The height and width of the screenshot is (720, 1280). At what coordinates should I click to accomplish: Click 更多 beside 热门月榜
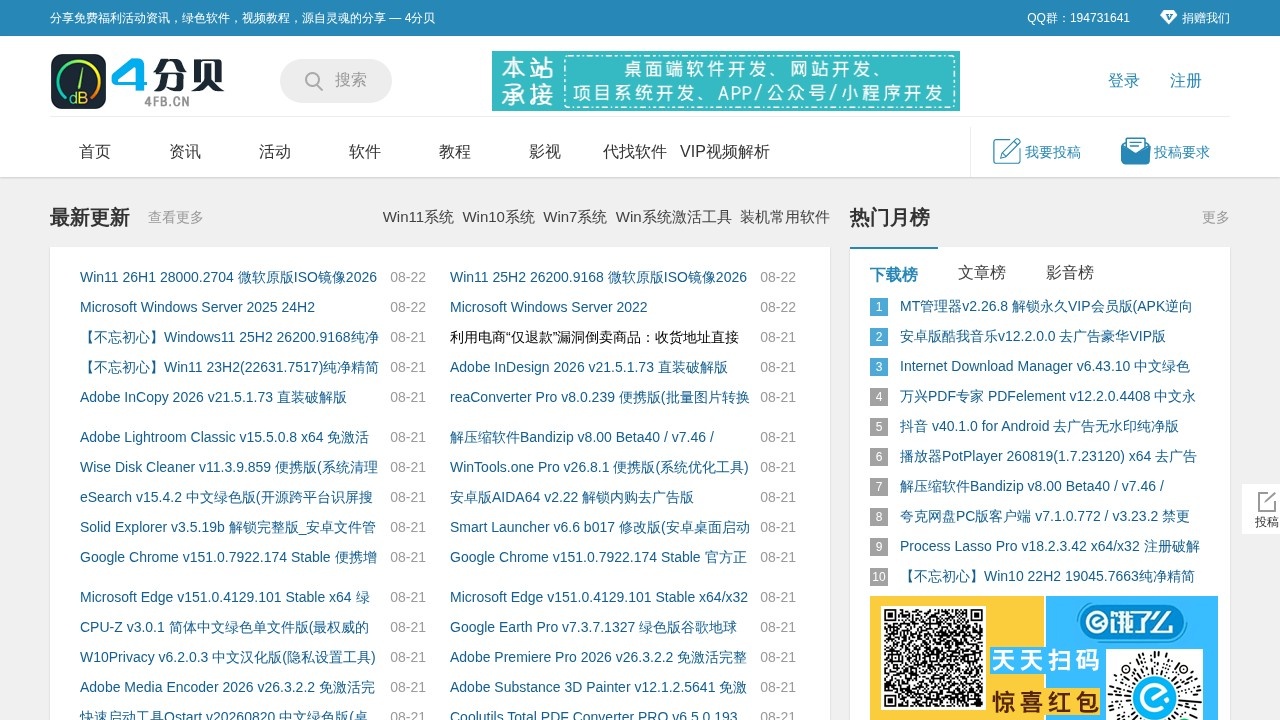[1216, 217]
